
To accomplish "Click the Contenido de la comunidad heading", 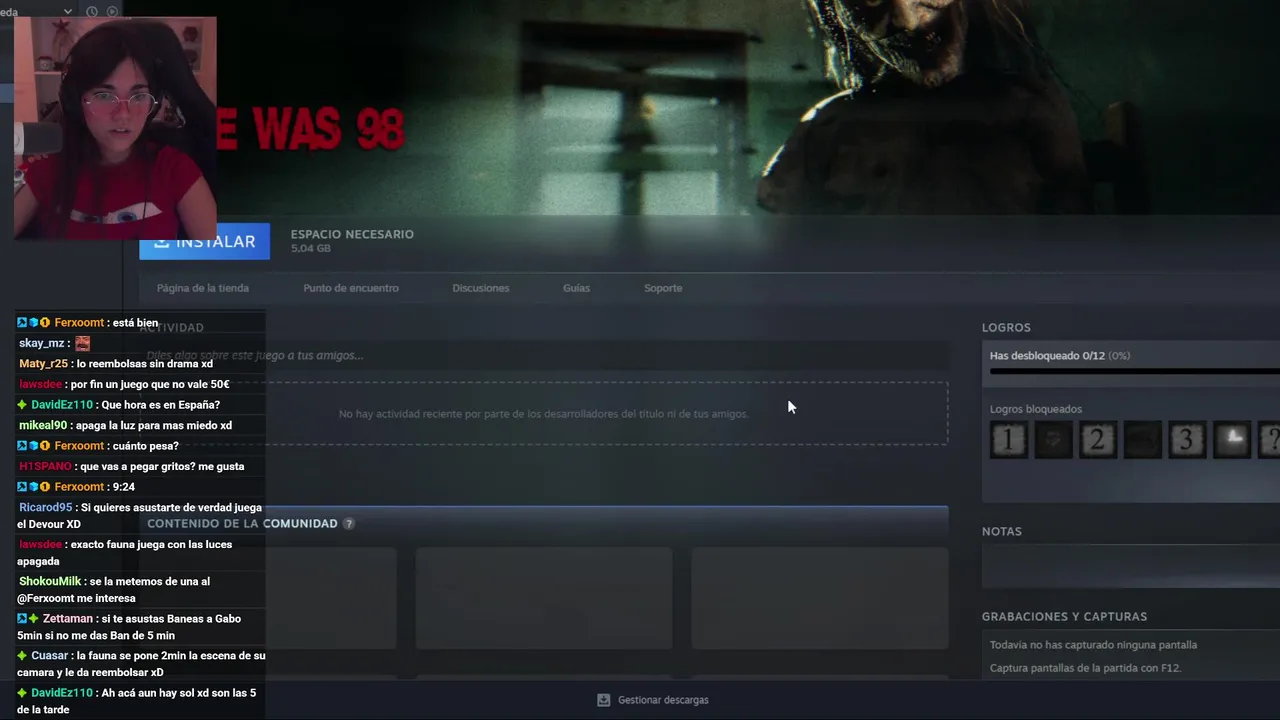I will (242, 523).
